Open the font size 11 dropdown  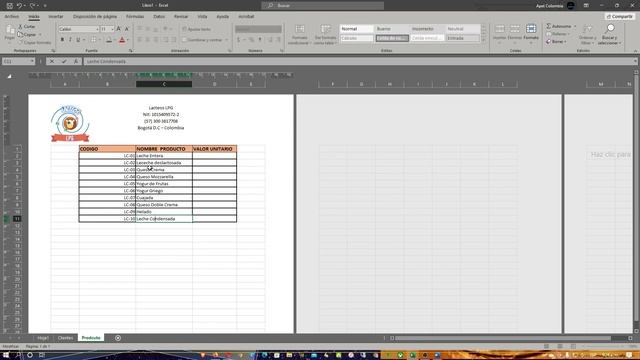(x=112, y=29)
